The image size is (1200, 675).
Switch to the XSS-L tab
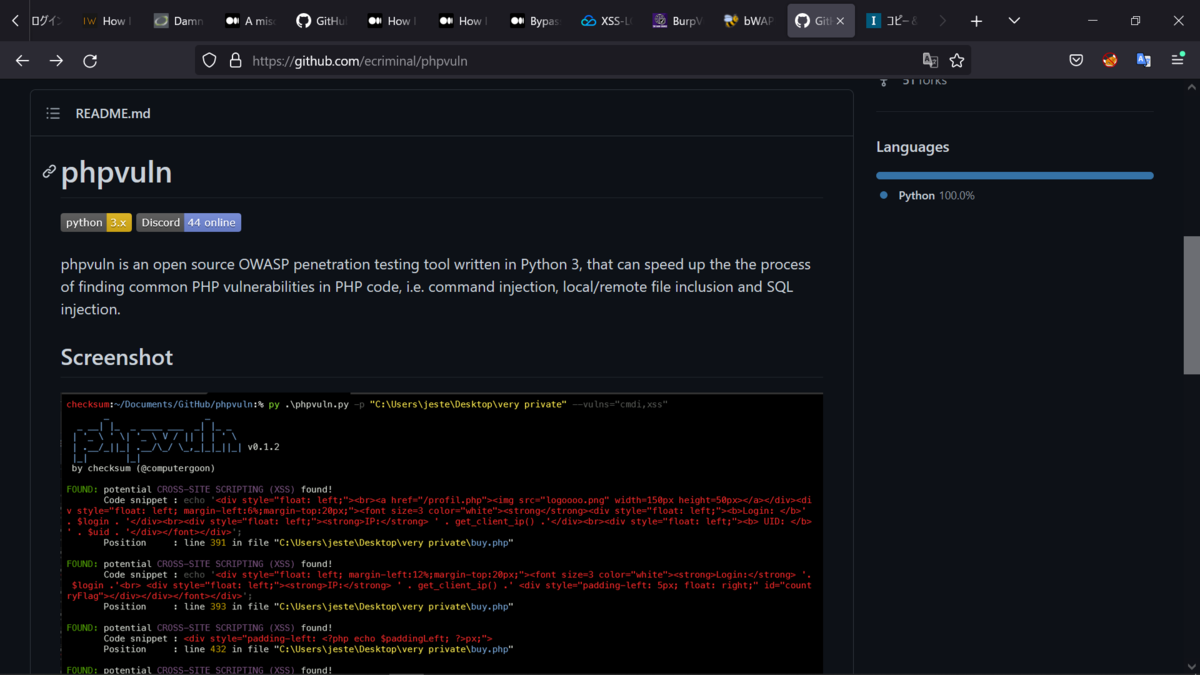pos(607,21)
